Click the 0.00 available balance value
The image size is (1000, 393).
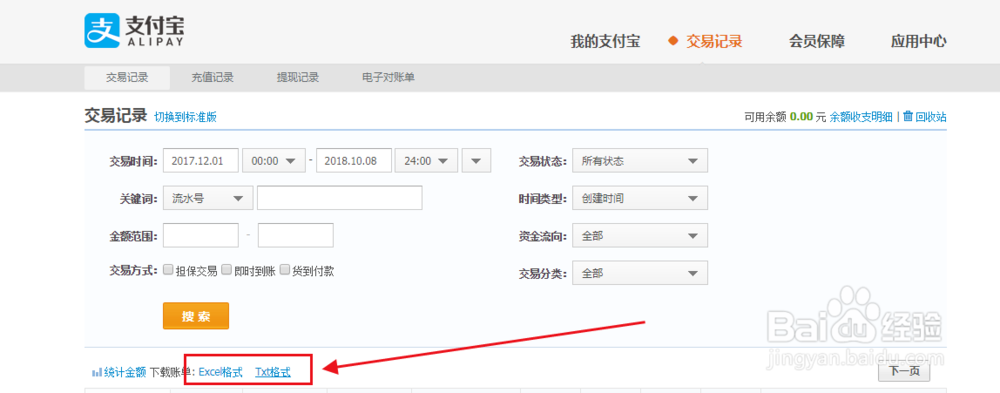[801, 117]
